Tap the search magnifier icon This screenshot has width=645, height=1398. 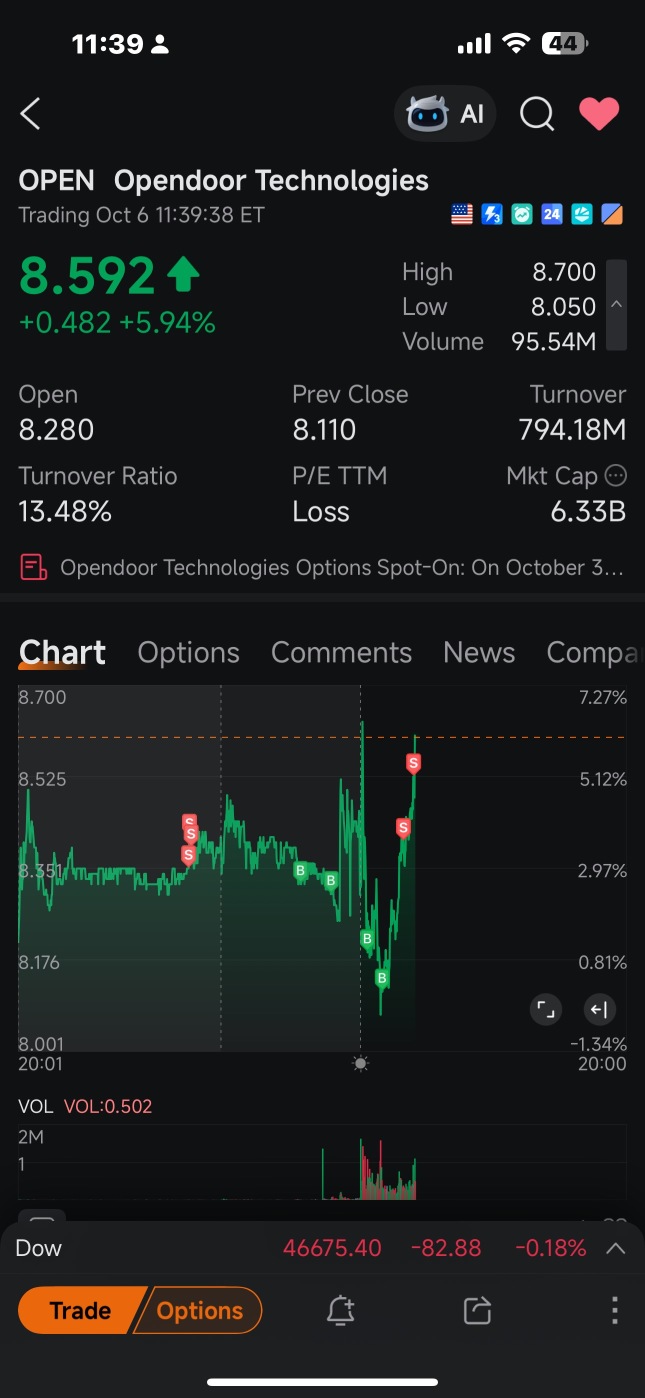pyautogui.click(x=537, y=114)
